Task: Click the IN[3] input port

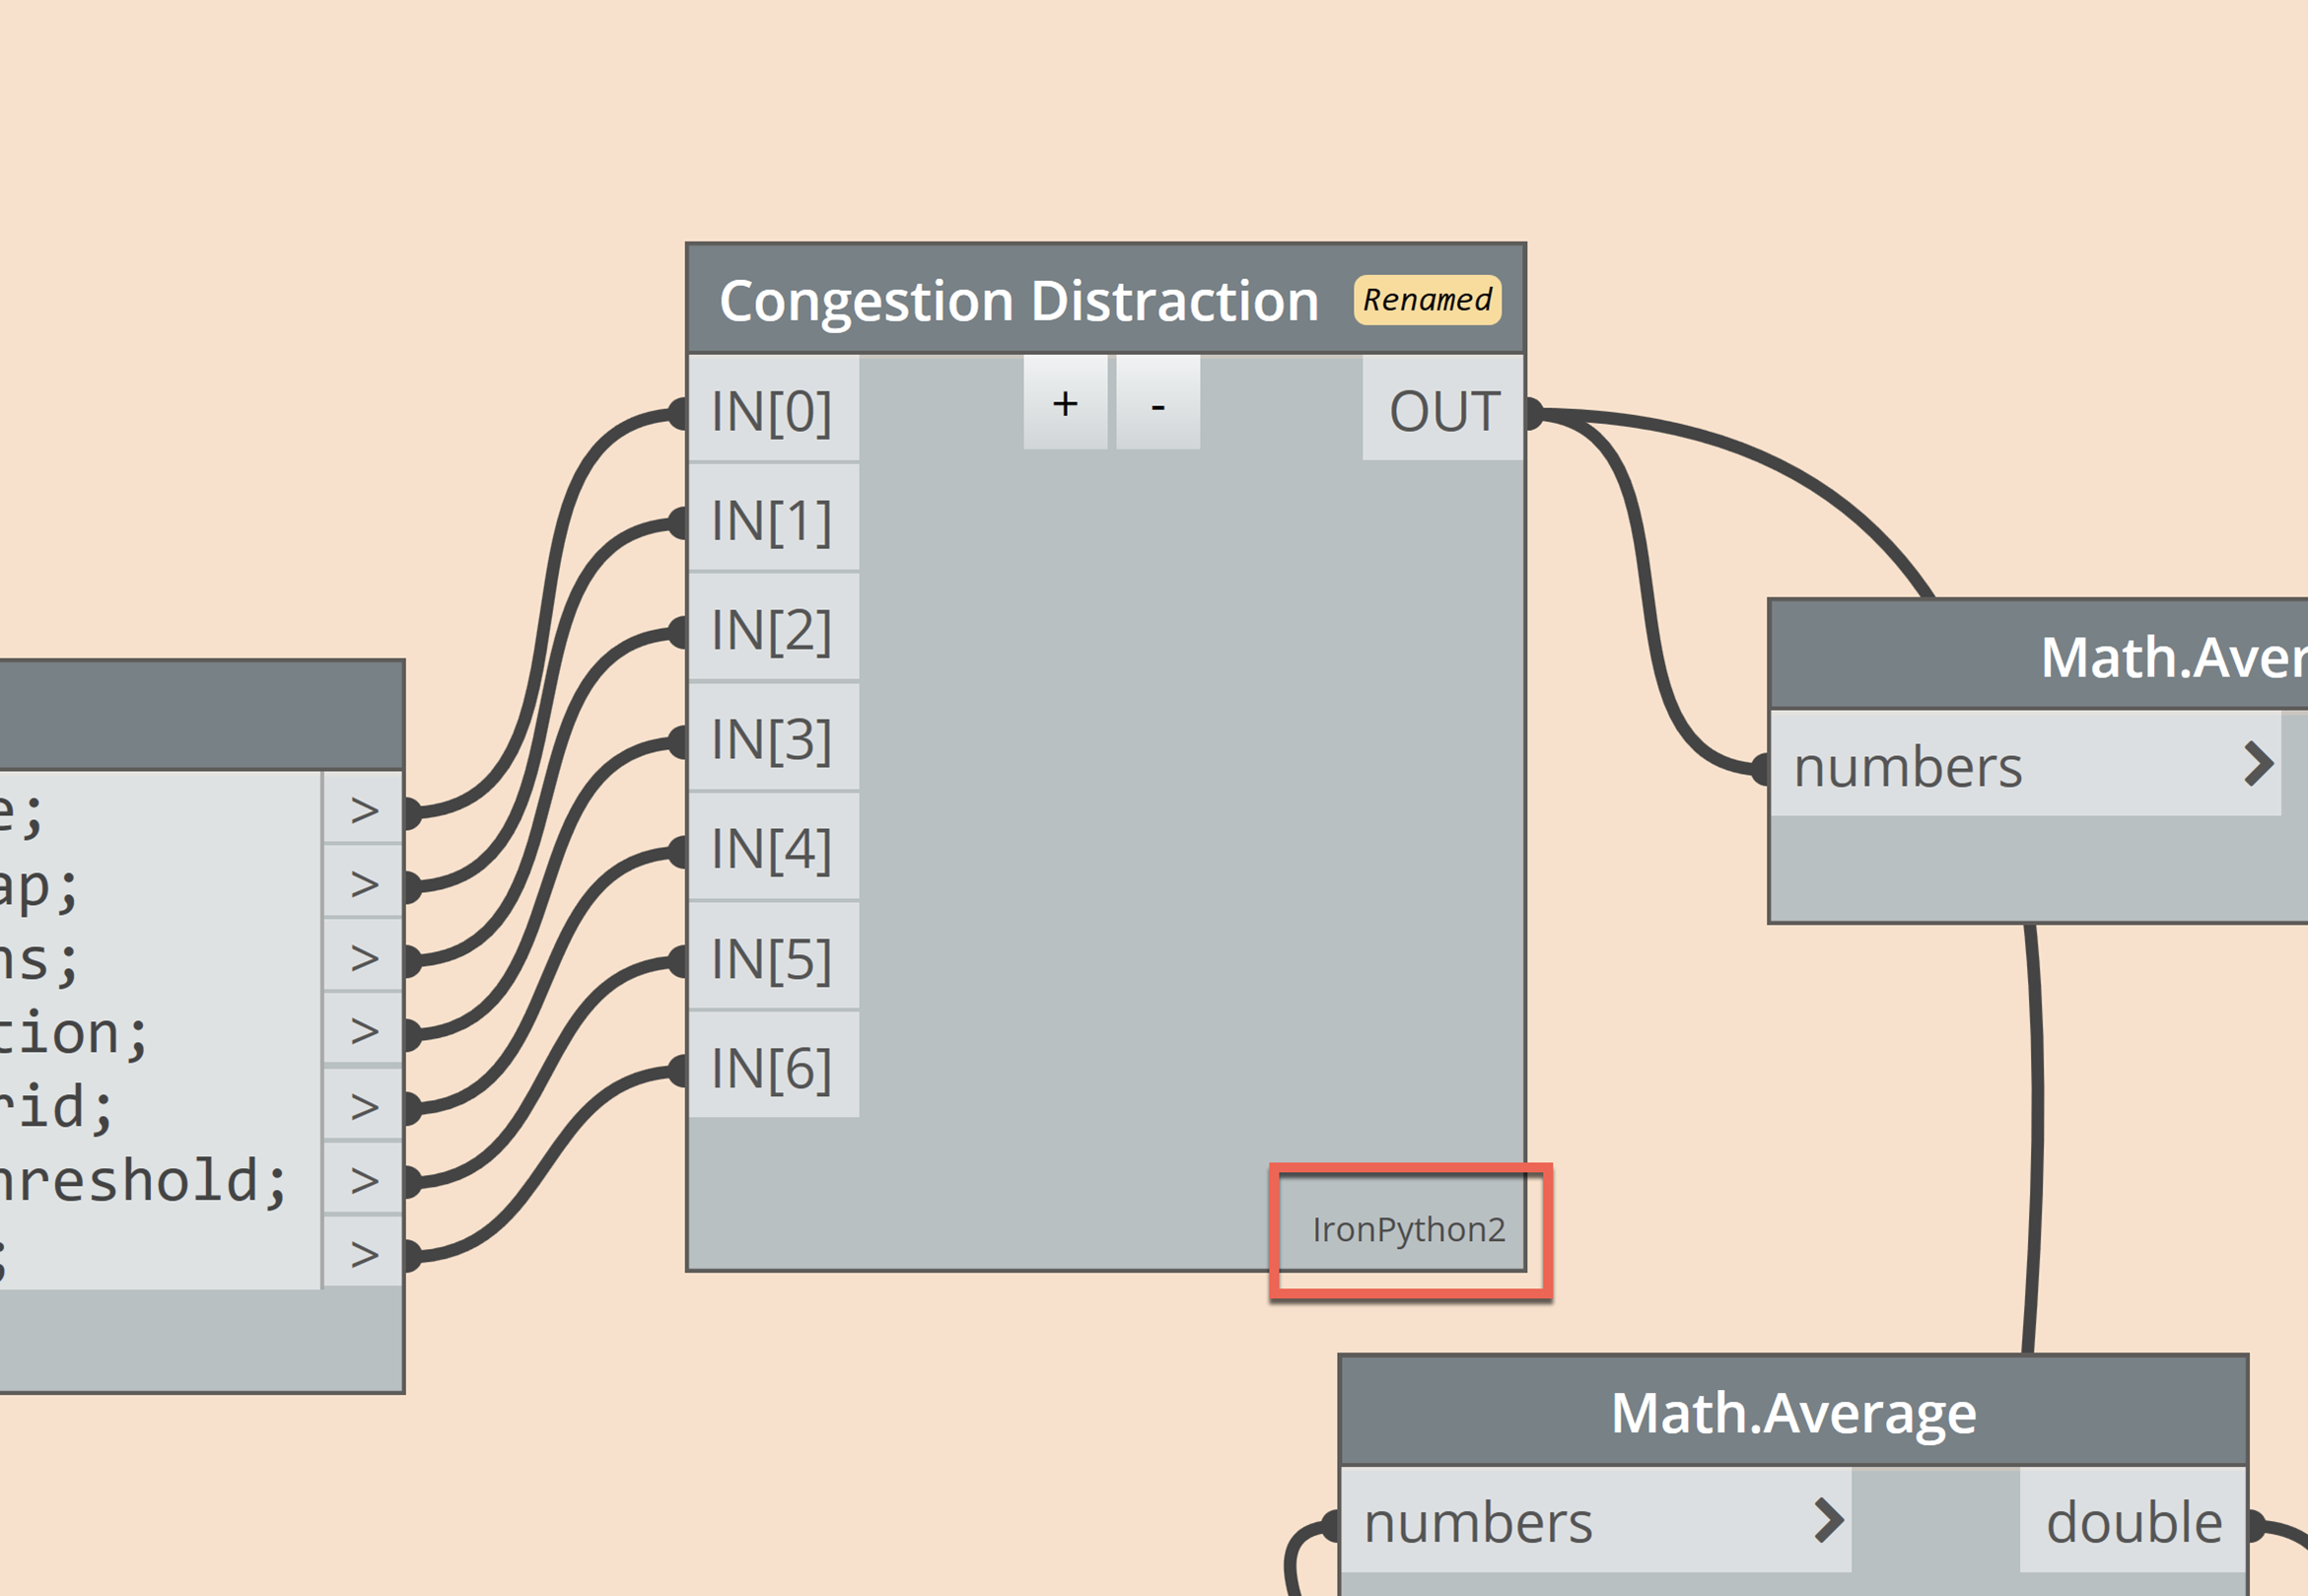Action: [772, 740]
